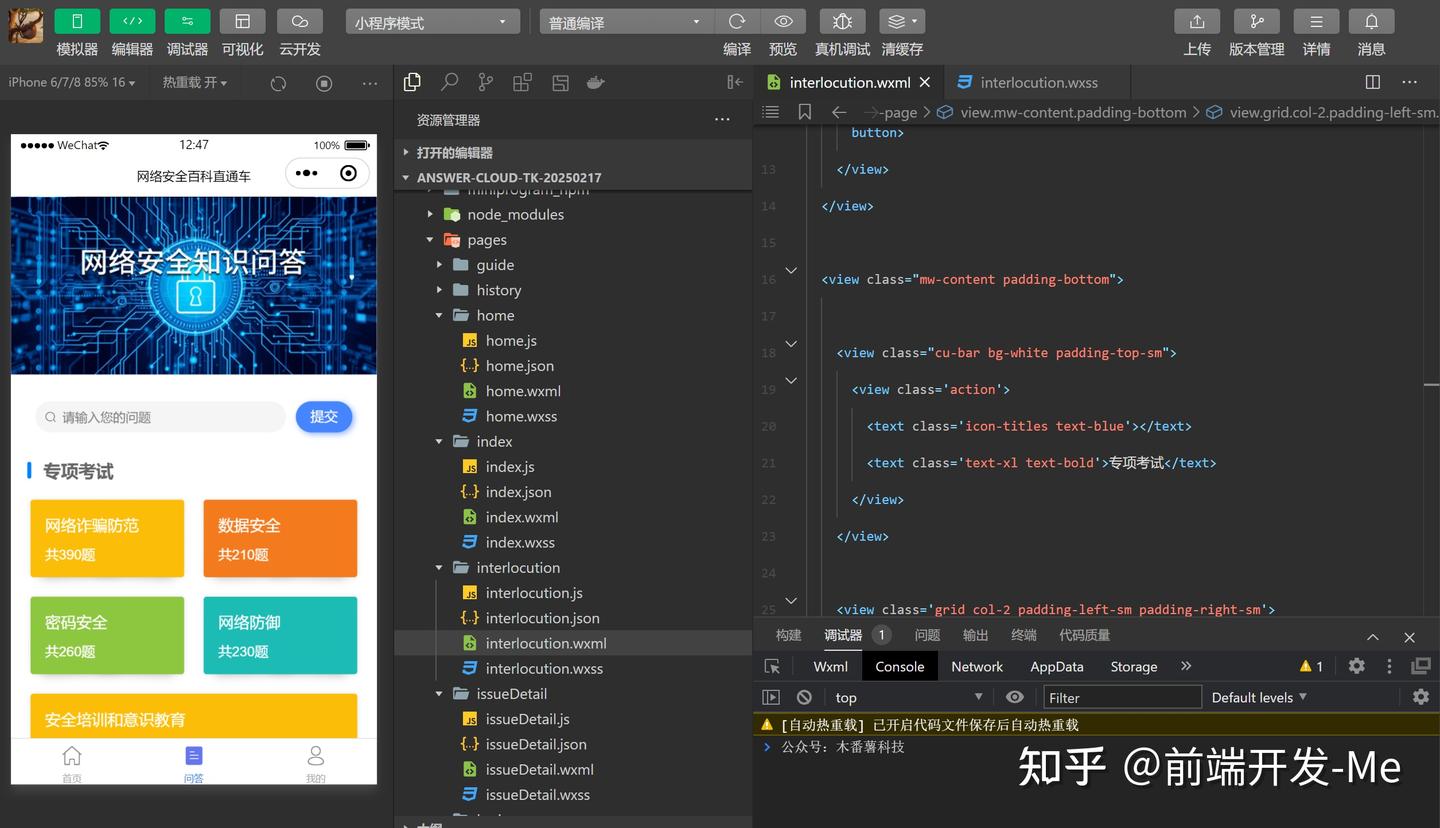
Task: Click the preview eye icon
Action: (x=783, y=21)
